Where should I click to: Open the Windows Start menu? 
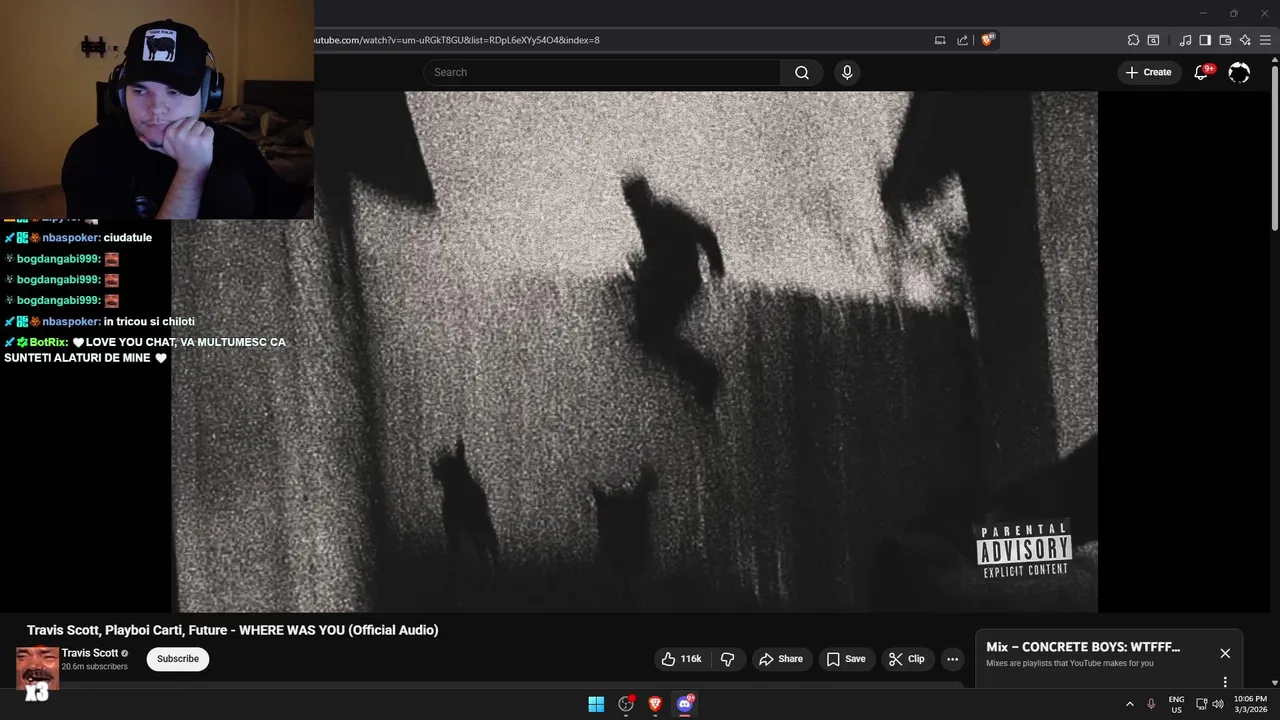pos(596,704)
